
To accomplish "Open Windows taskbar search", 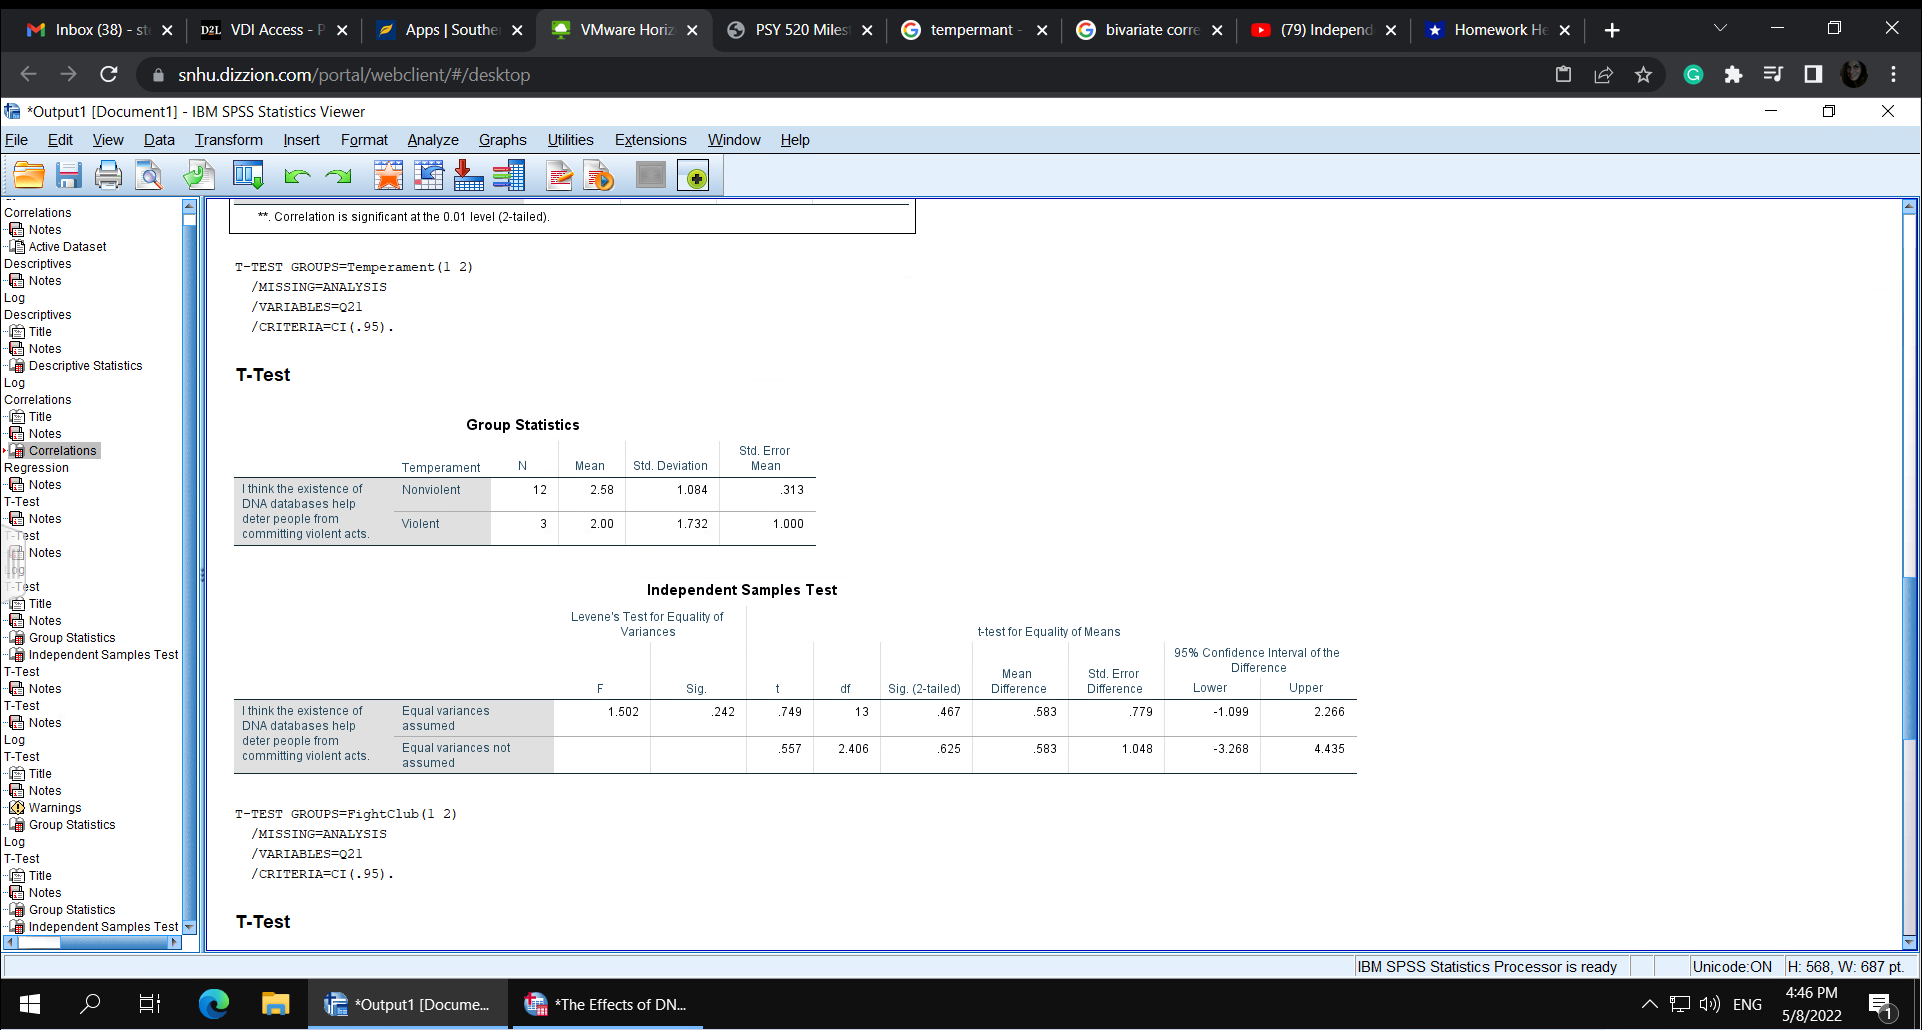I will tap(90, 1004).
